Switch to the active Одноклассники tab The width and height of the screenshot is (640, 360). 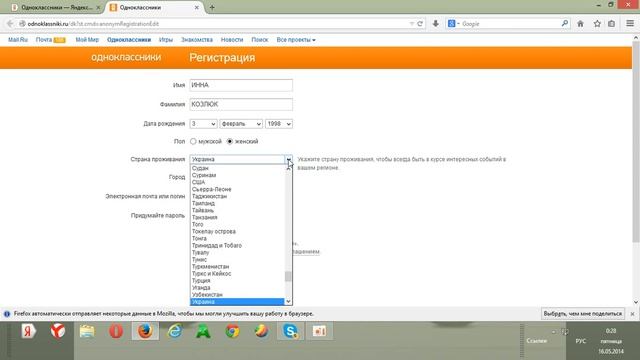coord(154,7)
